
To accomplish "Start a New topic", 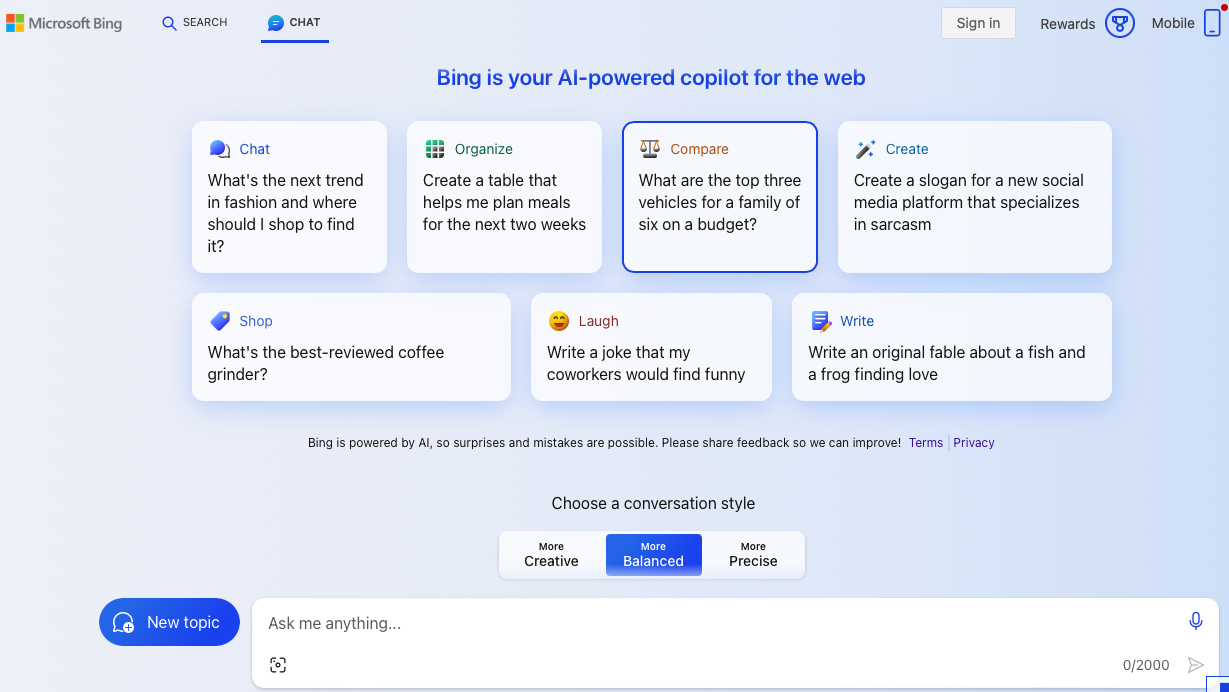I will (x=169, y=623).
